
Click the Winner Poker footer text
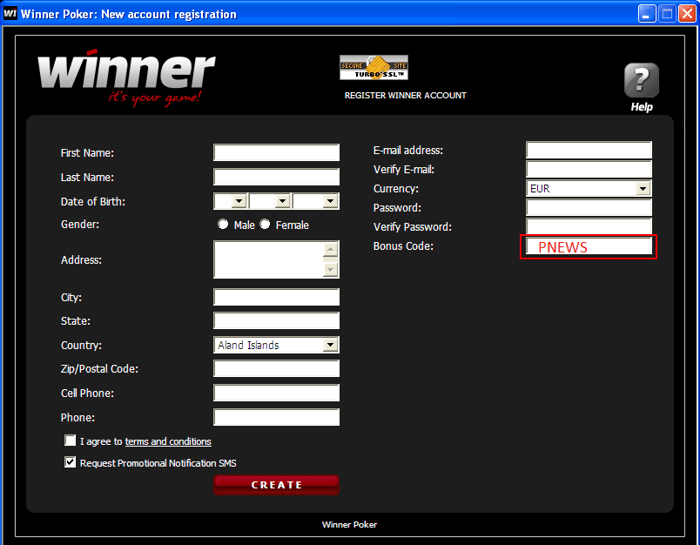350,524
